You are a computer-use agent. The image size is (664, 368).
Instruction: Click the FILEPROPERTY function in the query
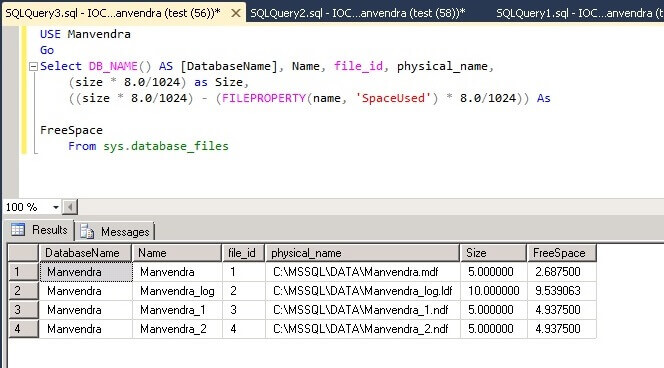(264, 98)
